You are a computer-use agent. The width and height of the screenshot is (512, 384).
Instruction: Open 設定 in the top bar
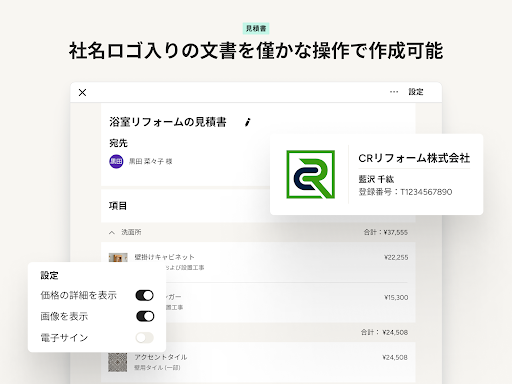point(416,92)
